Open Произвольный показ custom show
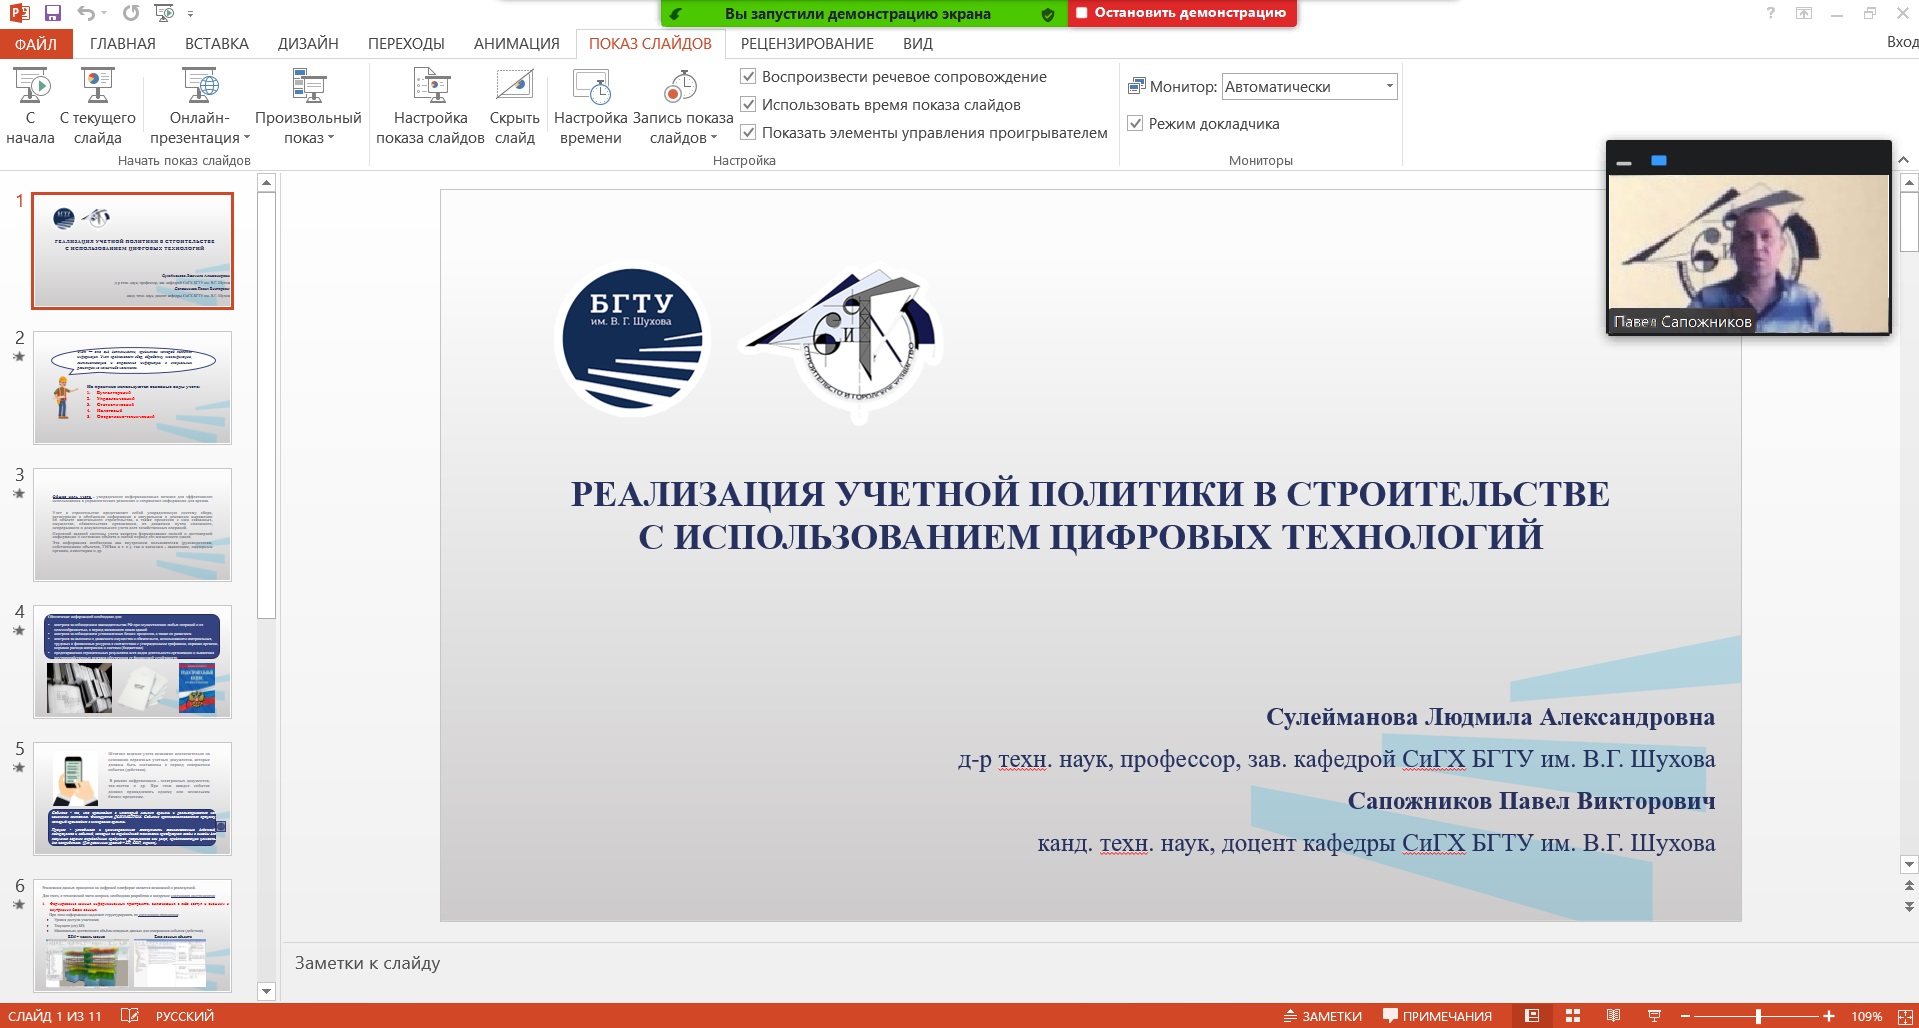 point(308,106)
